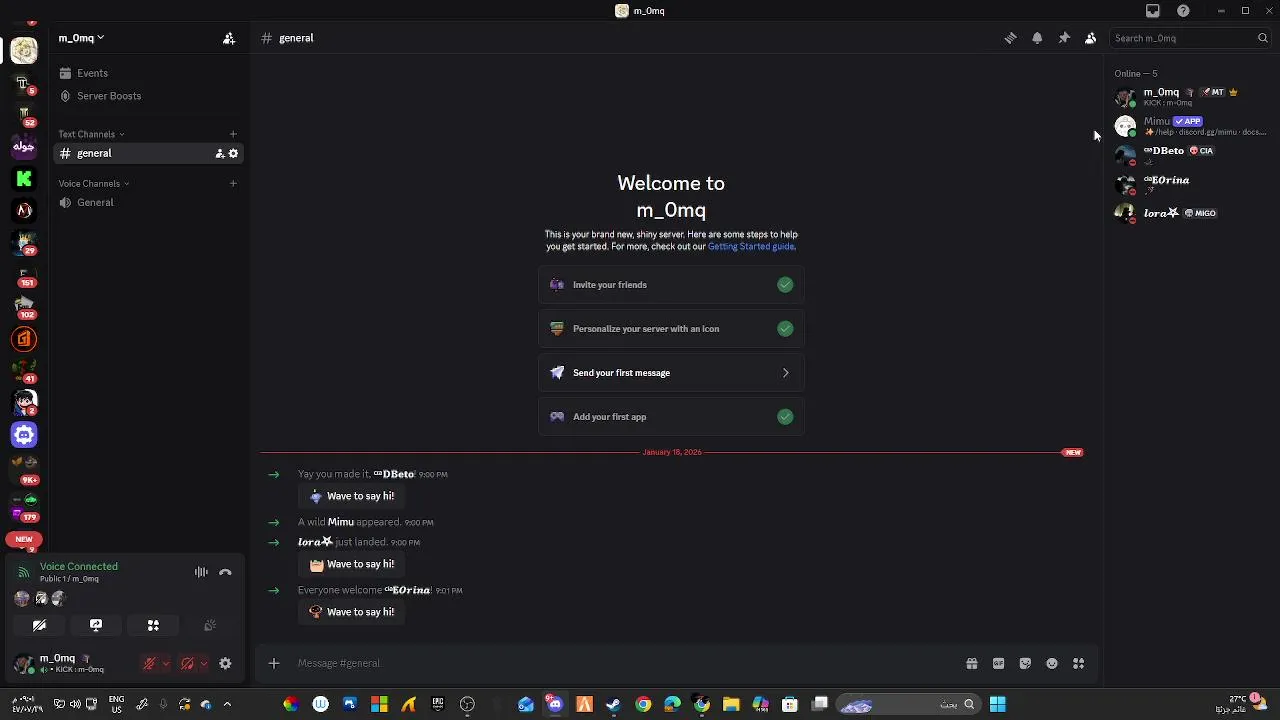Viewport: 1280px width, 720px height.
Task: Send a gift icon in message bar
Action: [x=971, y=663]
